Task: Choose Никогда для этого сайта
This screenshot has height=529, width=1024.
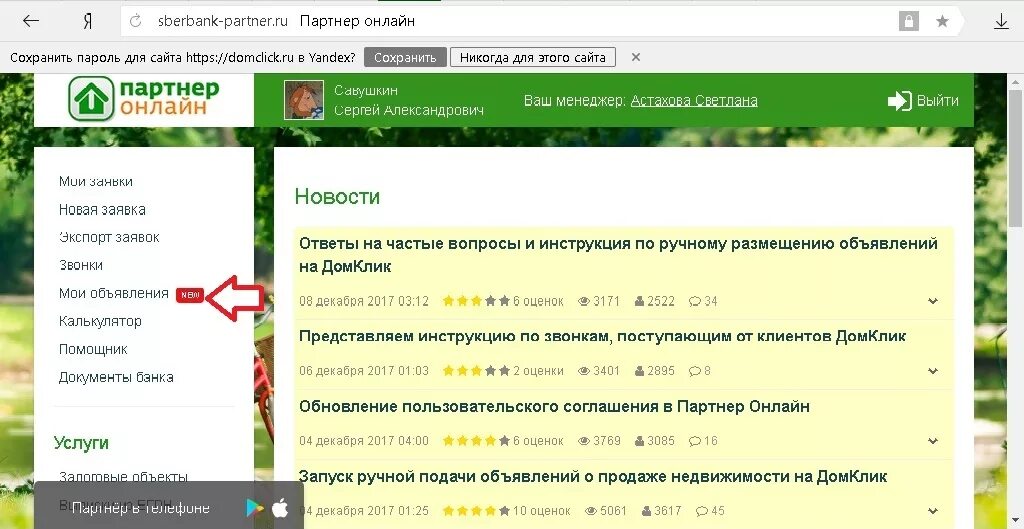Action: (532, 57)
